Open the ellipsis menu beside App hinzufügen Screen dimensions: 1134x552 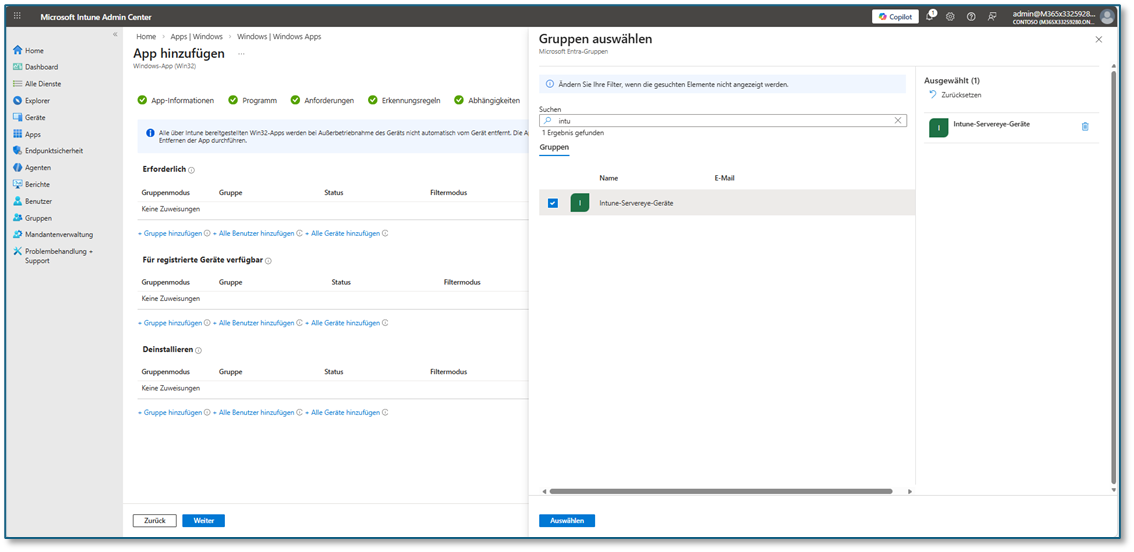[x=241, y=54]
